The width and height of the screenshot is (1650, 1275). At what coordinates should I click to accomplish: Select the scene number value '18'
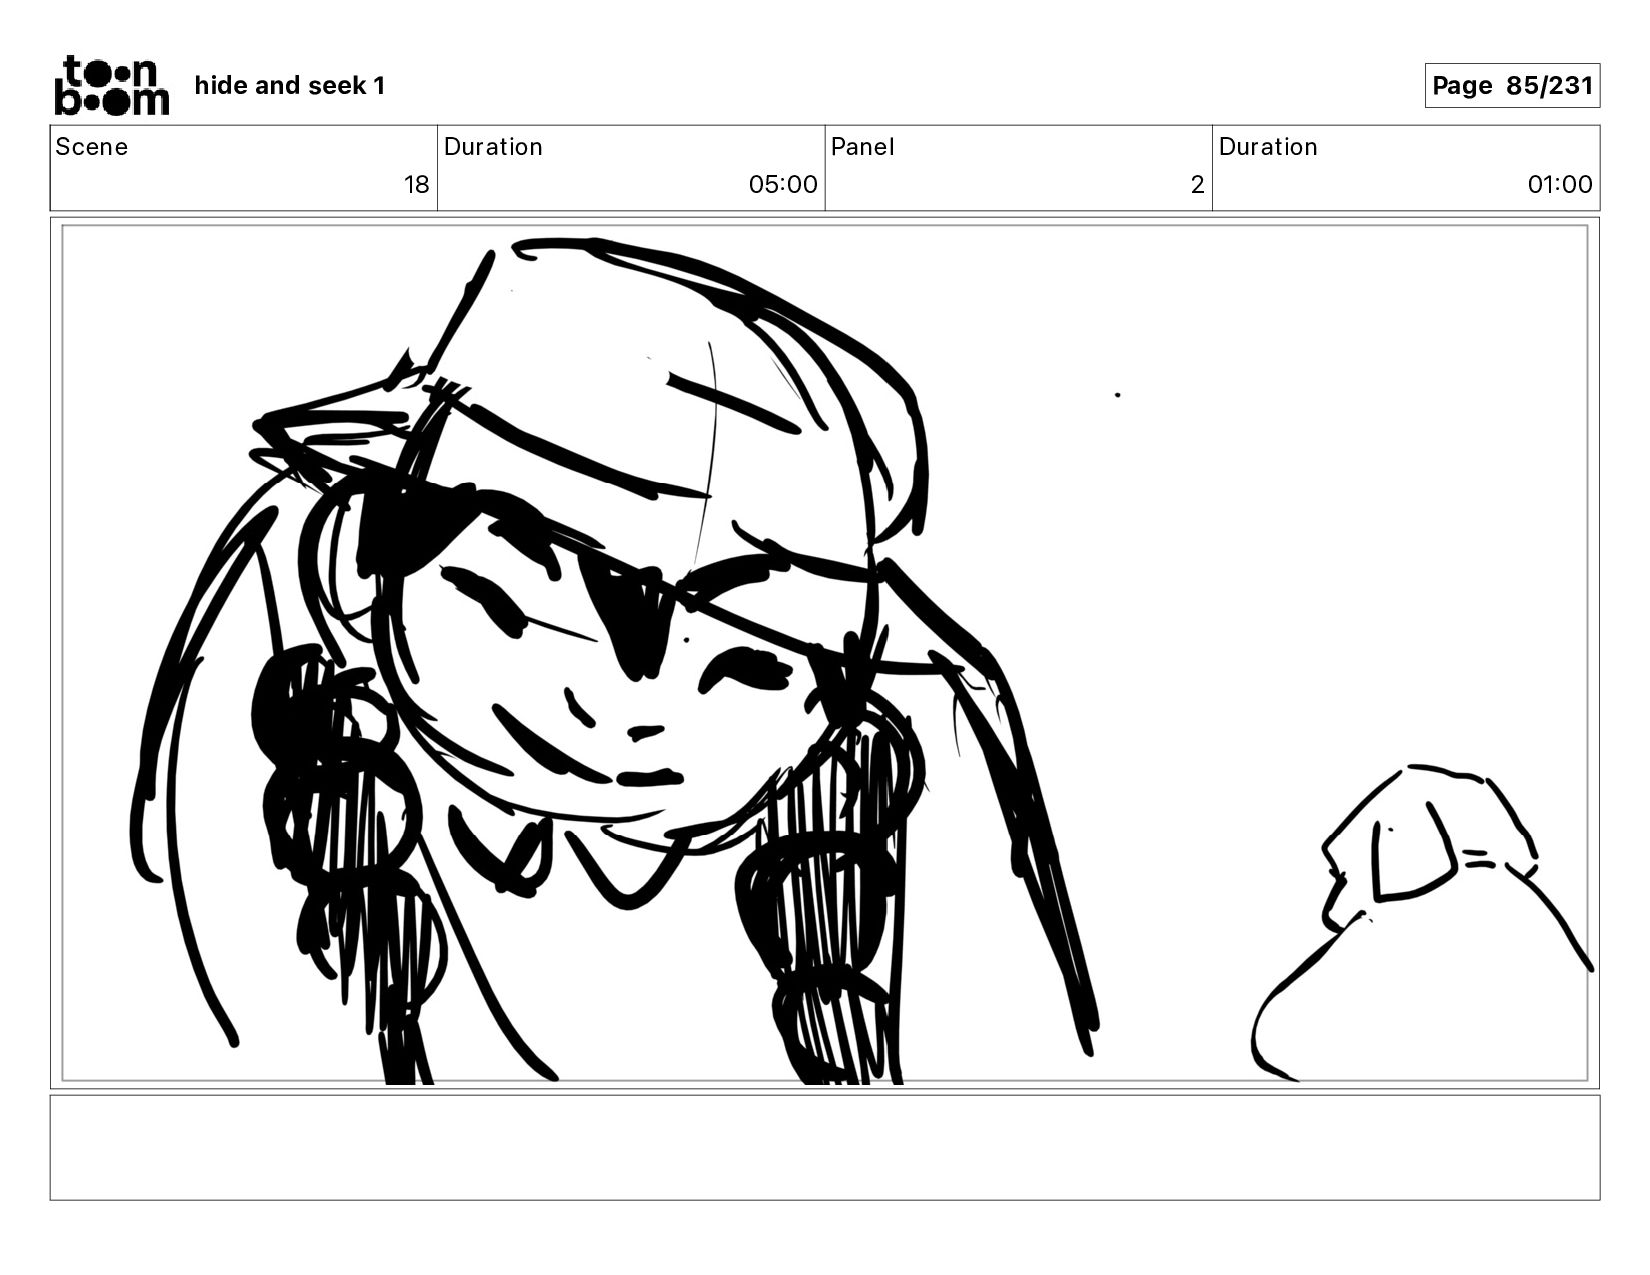click(x=416, y=184)
